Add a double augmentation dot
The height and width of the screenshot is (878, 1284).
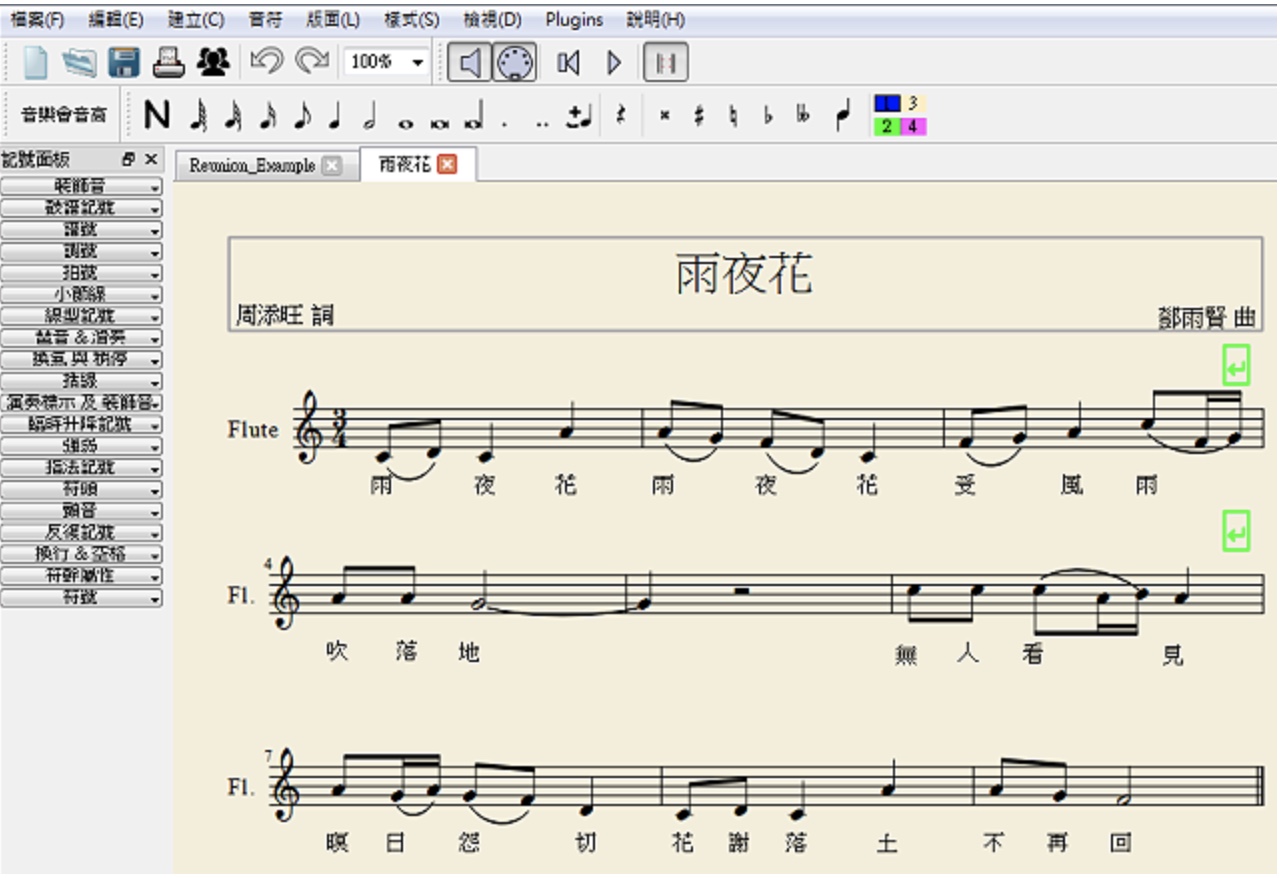(542, 124)
